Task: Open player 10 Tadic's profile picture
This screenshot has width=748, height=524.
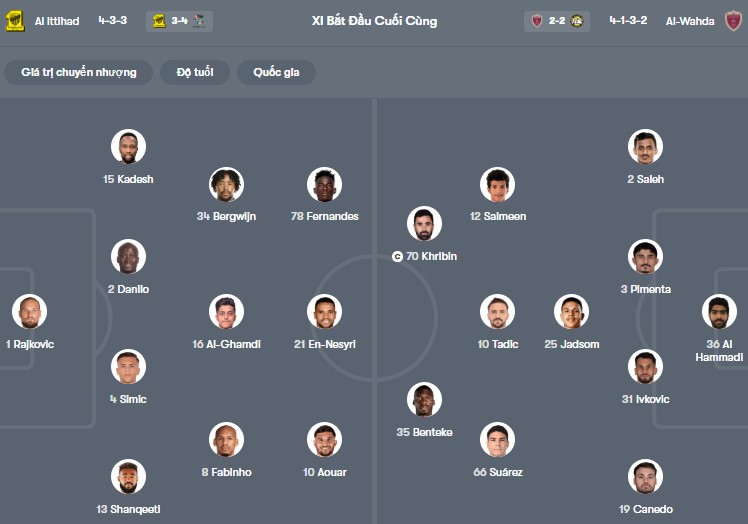Action: tap(496, 312)
